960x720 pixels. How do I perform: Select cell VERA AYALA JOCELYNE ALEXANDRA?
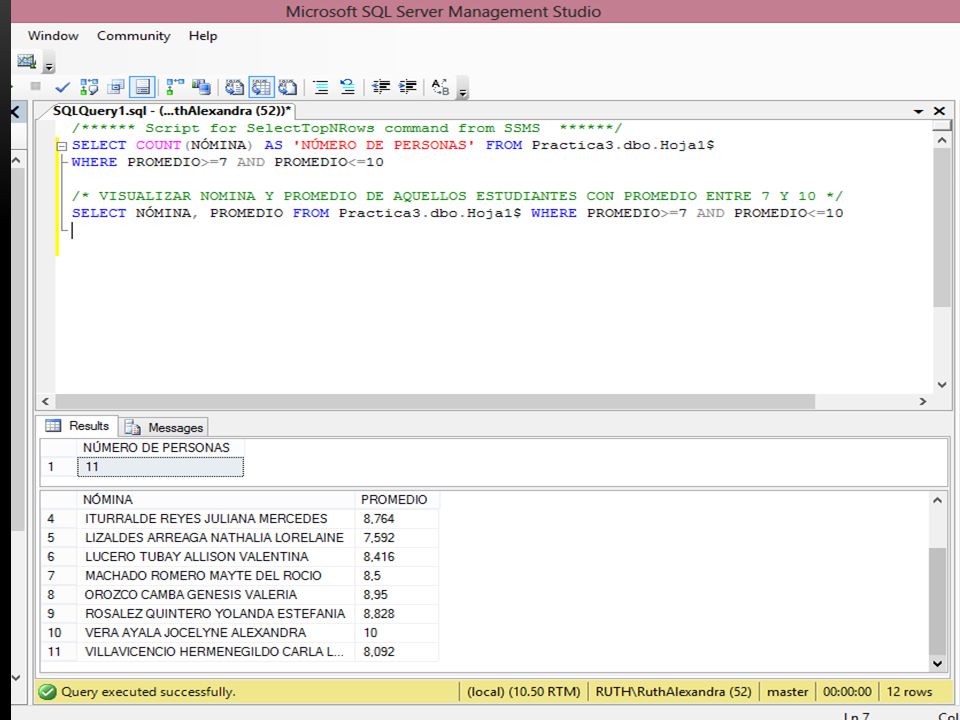[216, 632]
